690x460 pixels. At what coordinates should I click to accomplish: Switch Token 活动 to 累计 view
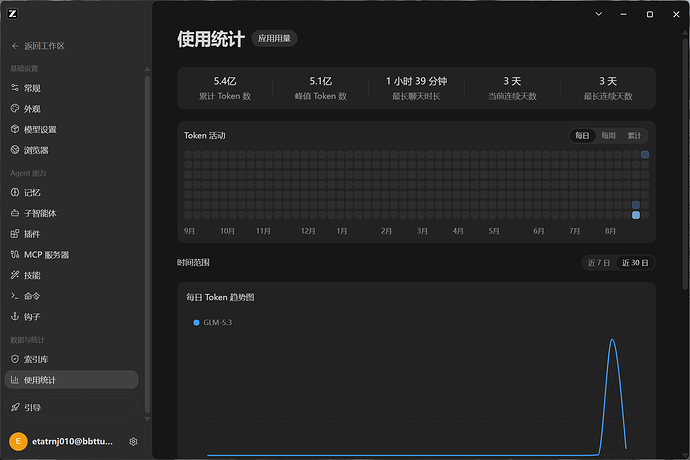coord(634,136)
